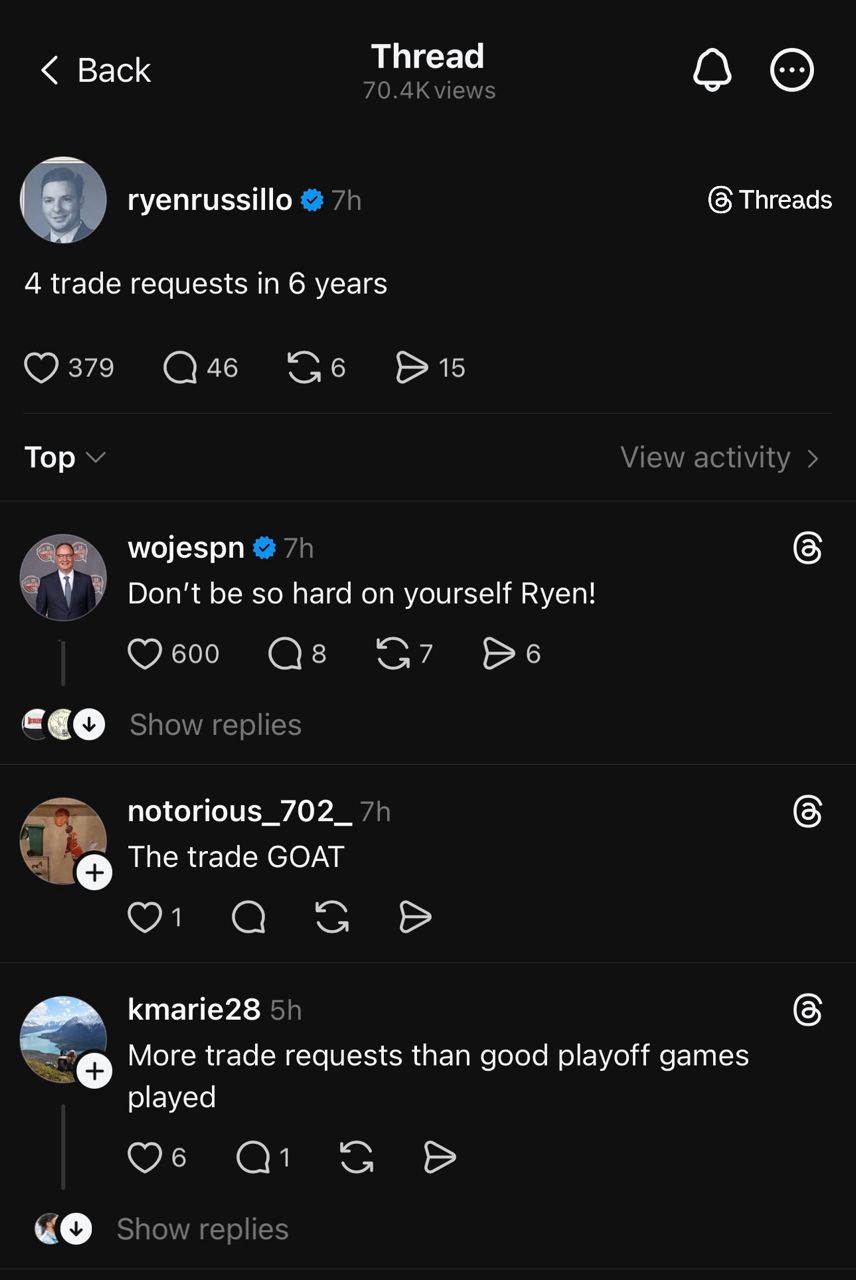Viewport: 856px width, 1280px height.
Task: Share ryenrussillo's post via send icon
Action: tap(412, 368)
